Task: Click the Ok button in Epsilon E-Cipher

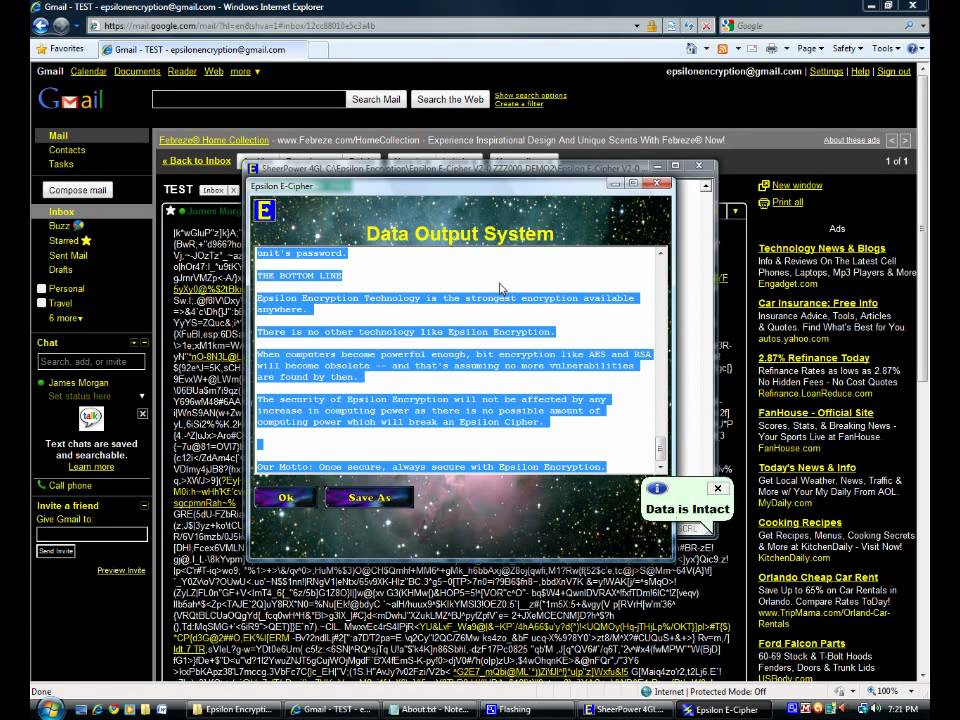Action: (285, 497)
